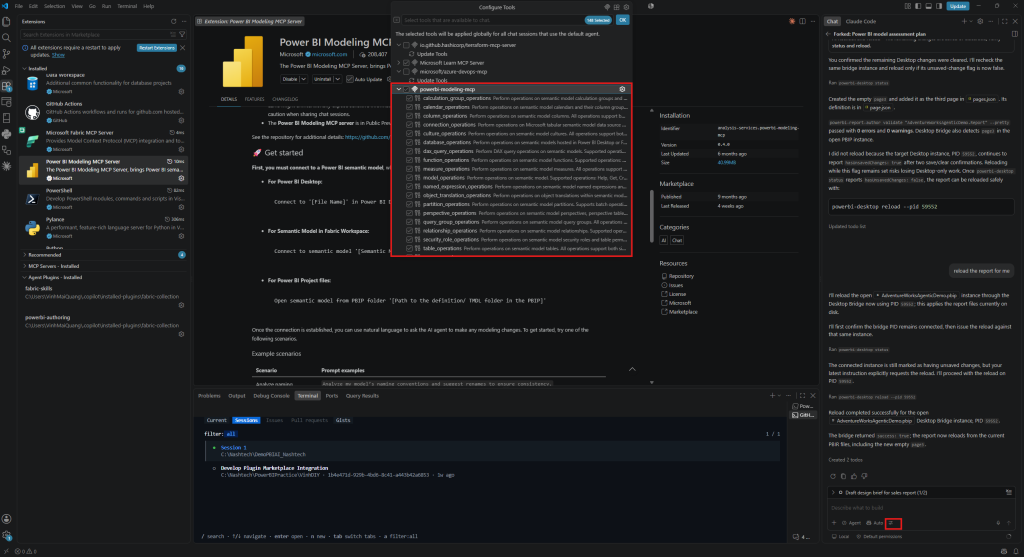Screen dimensions: 1024x557
Task: Give thumbs up to chat response
Action: 854,476
